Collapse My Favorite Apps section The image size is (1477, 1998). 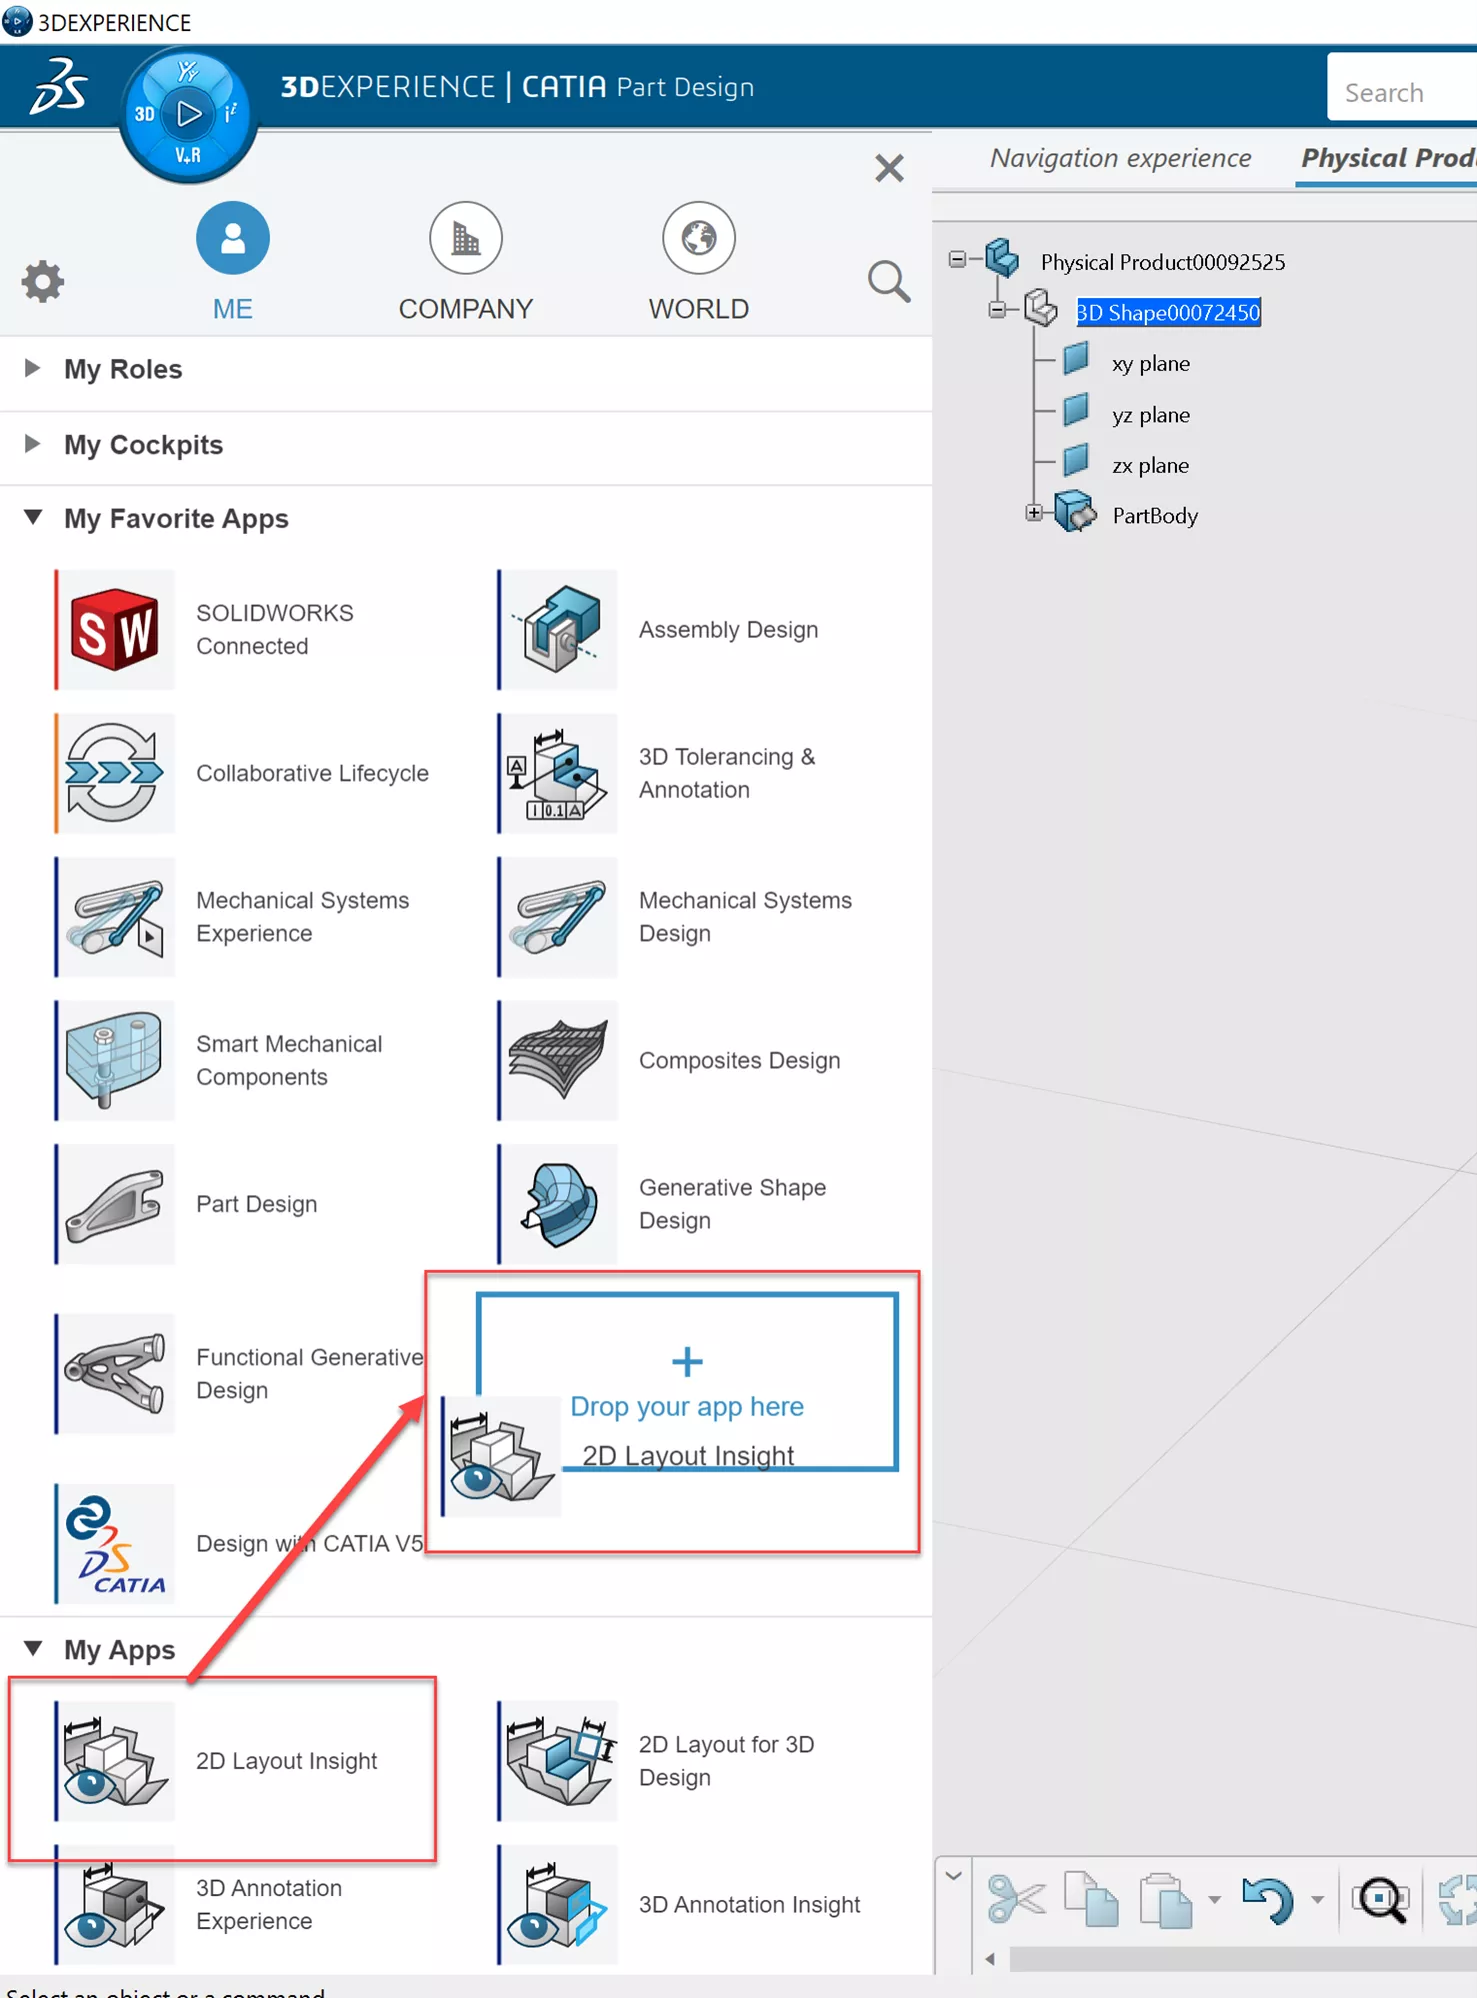(x=33, y=518)
